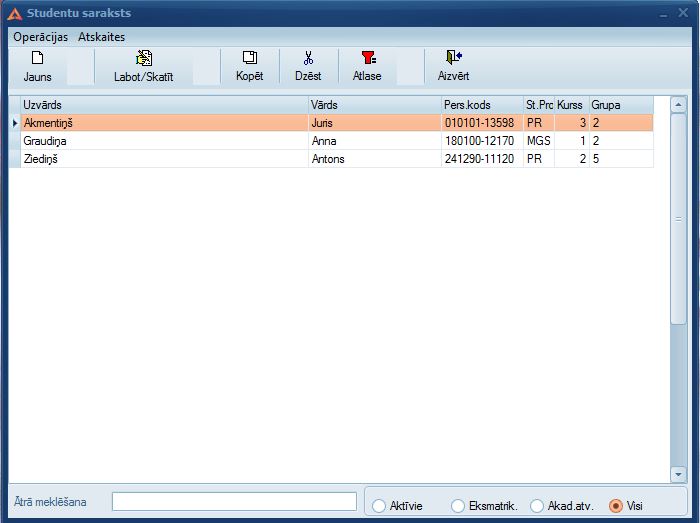The height and width of the screenshot is (523, 700).
Task: Click the Kurss value 1 for Graudiņa
Action: [572, 141]
